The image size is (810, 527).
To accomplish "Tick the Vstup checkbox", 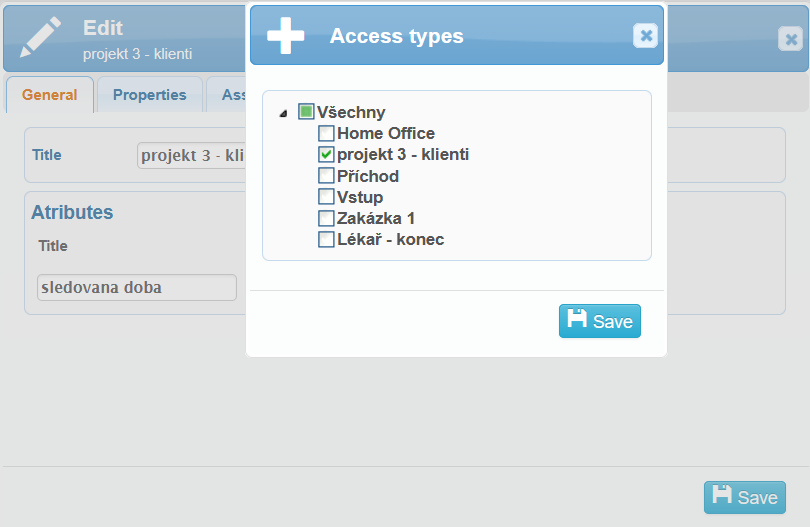I will click(326, 197).
